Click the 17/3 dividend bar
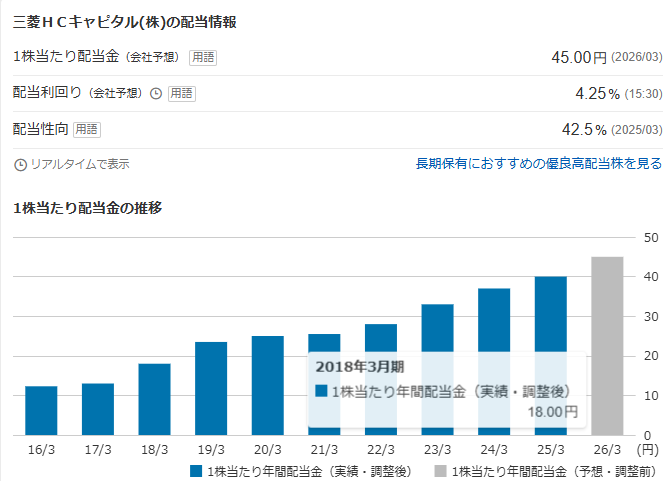Image resolution: width=669 pixels, height=481 pixels. (98, 409)
